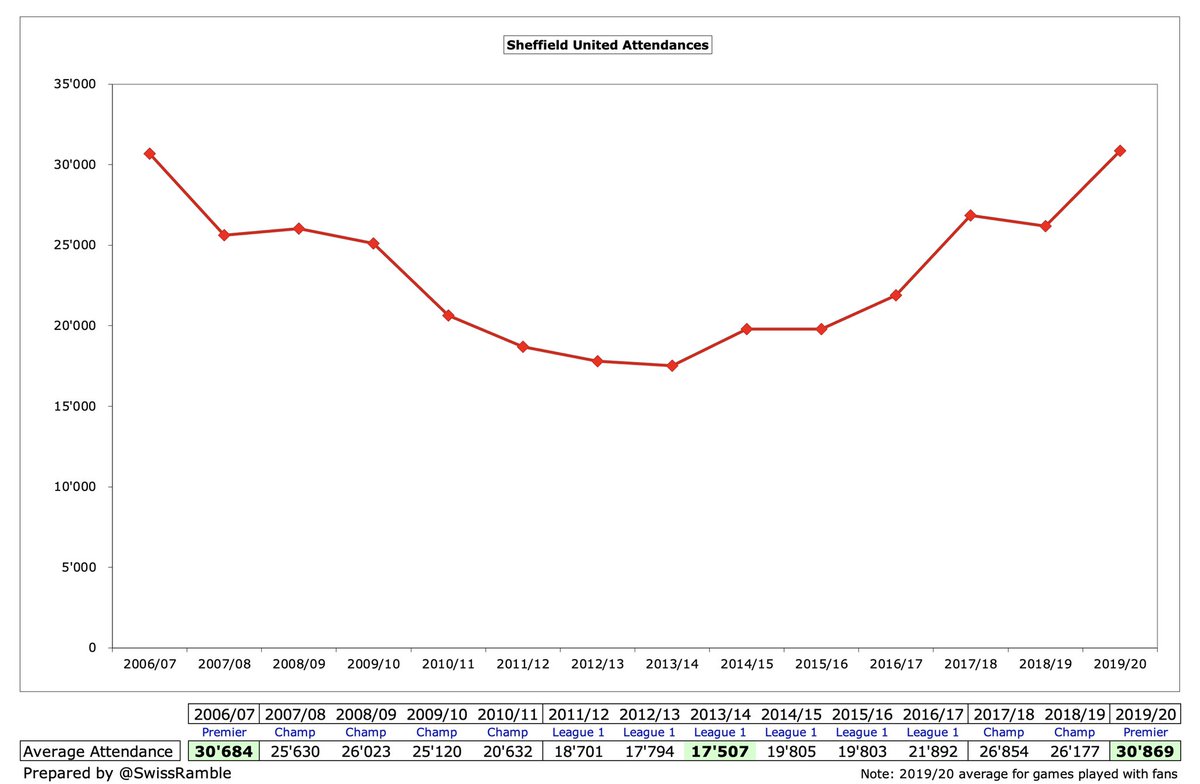
Task: Select the 2014/15 season header in the table
Action: pos(790,714)
